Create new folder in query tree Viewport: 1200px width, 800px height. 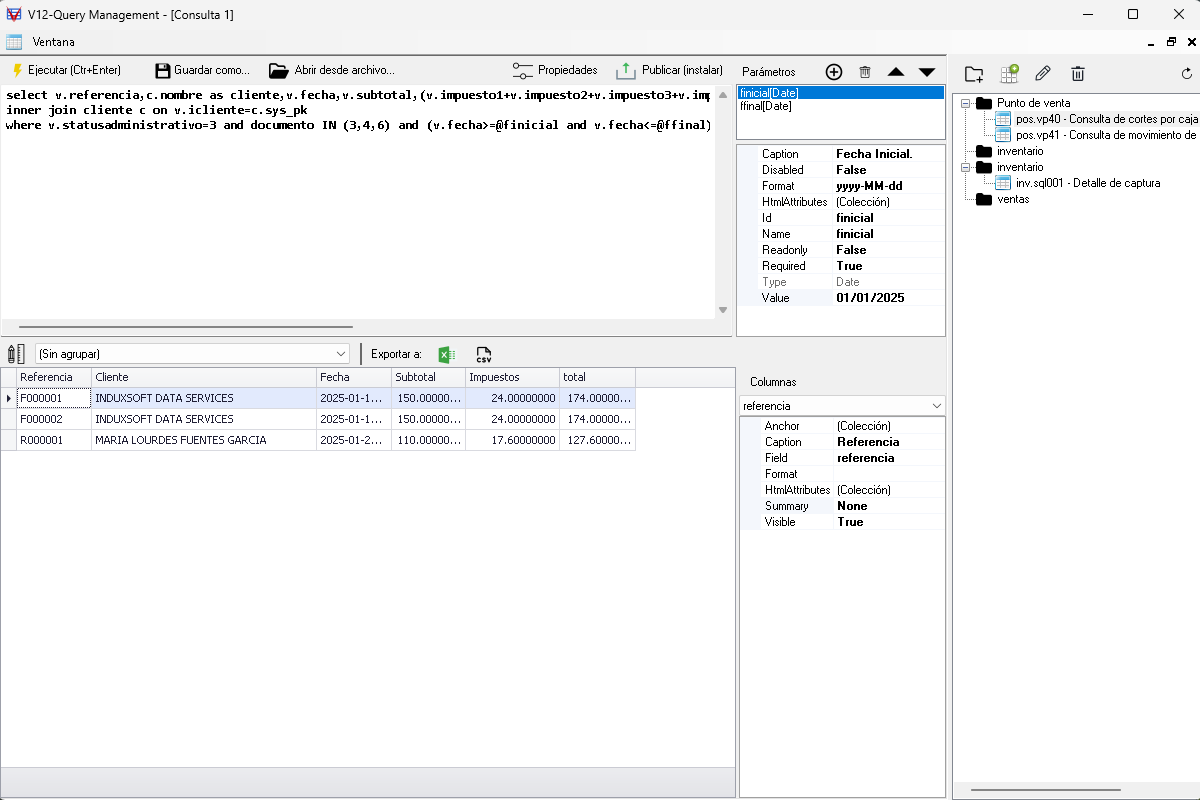pyautogui.click(x=973, y=73)
